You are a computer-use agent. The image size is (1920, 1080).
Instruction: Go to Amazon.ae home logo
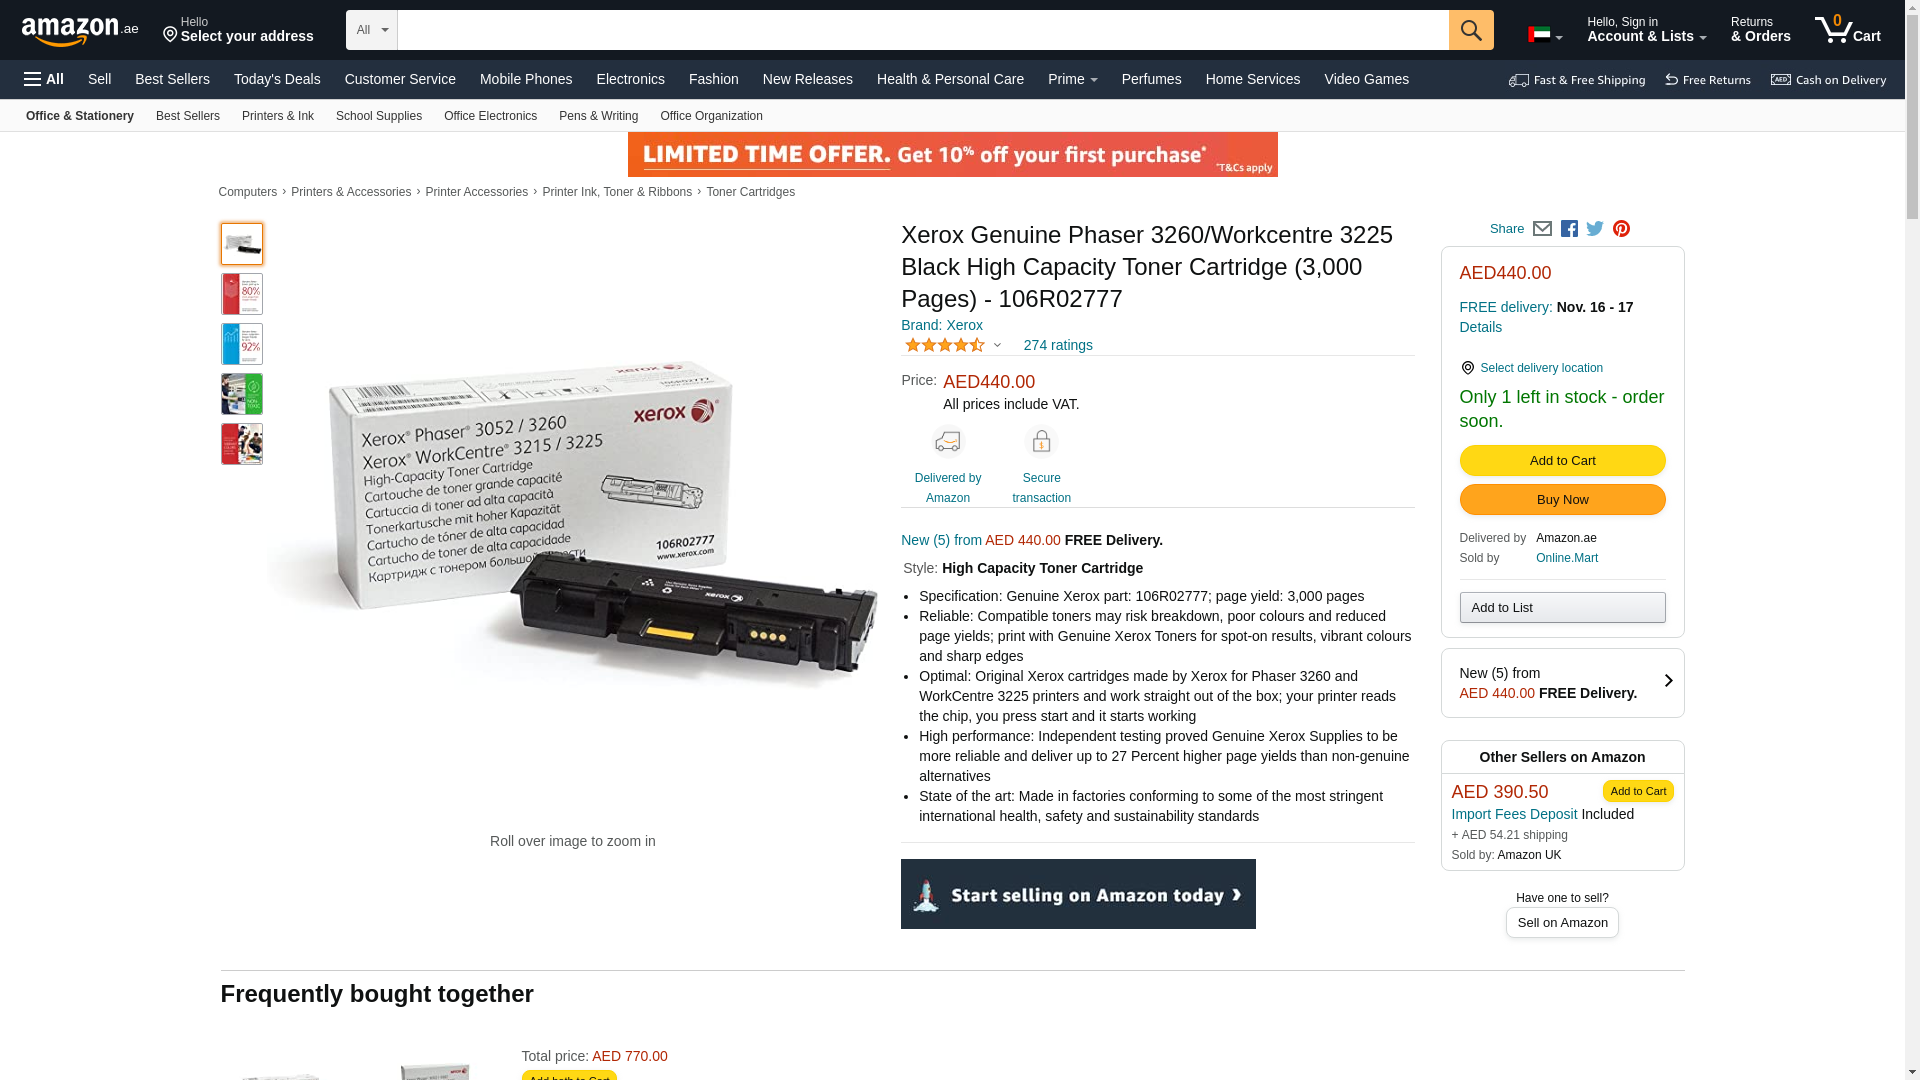pos(80,31)
